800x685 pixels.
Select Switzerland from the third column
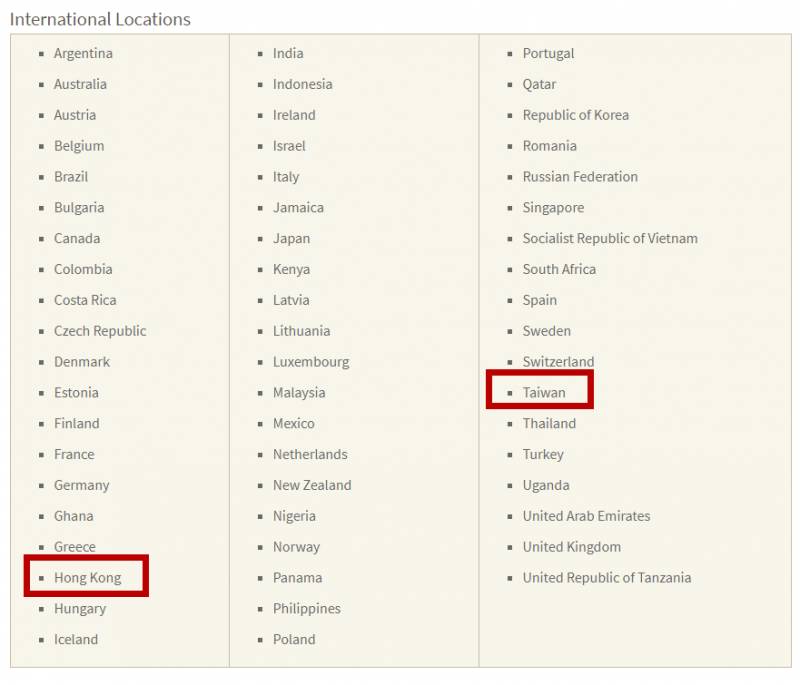(x=558, y=362)
